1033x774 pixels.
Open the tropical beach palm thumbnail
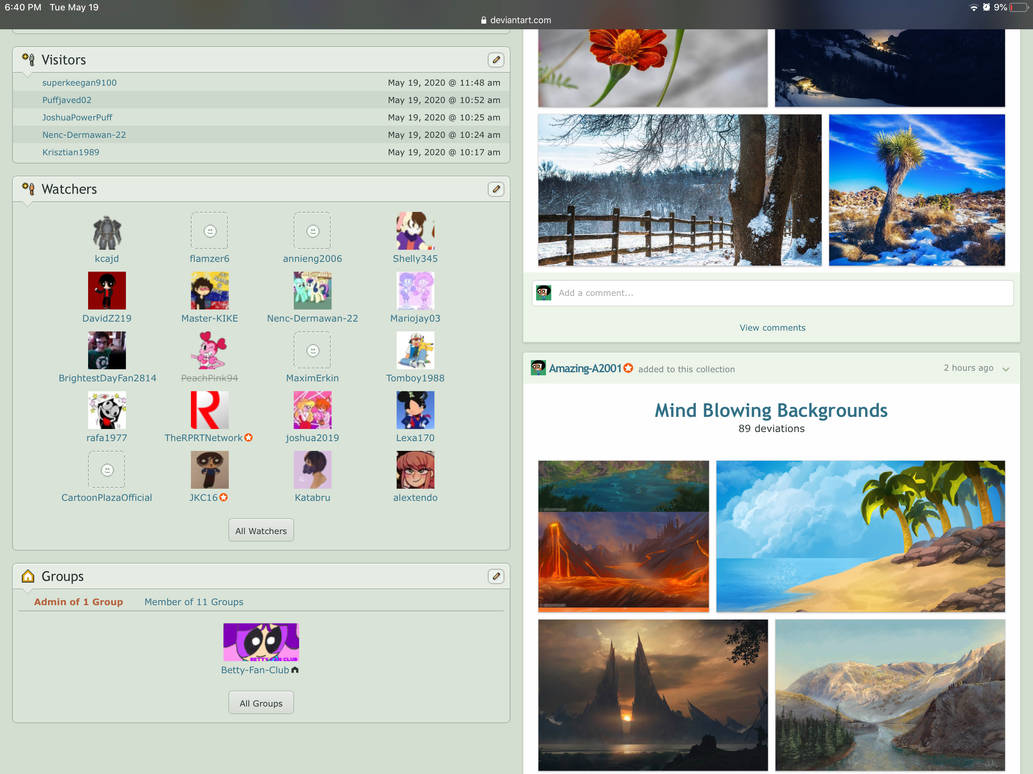point(860,536)
